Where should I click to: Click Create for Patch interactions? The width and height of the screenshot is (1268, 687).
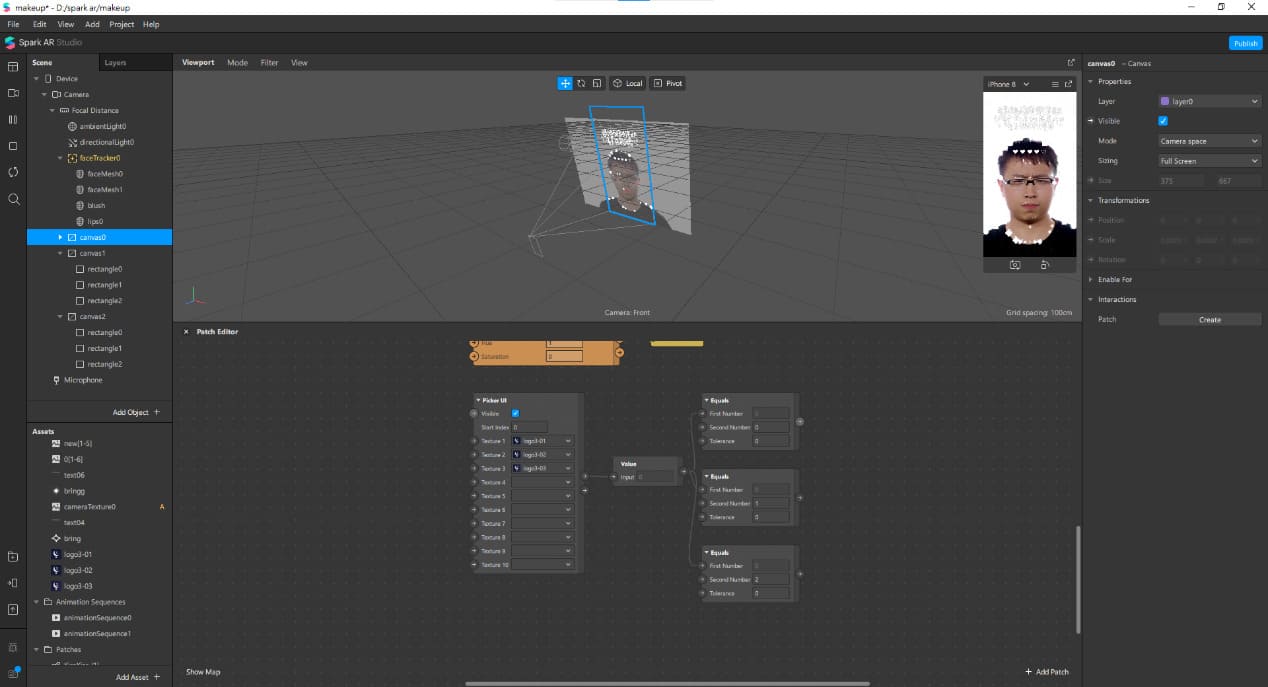[1210, 320]
